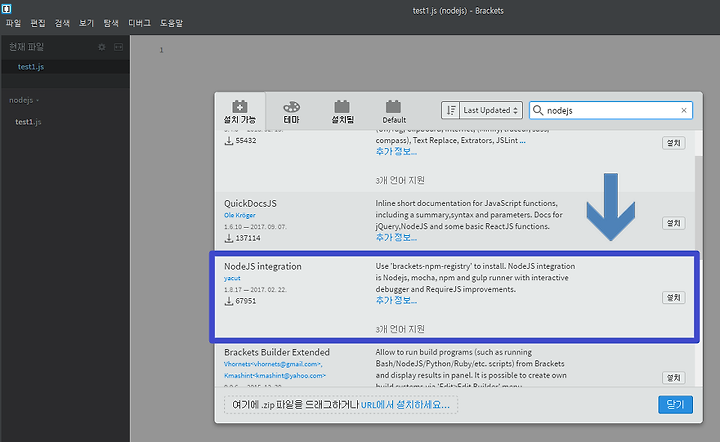Close the dialog with 닫기 button
720x442 pixels.
tap(675, 404)
